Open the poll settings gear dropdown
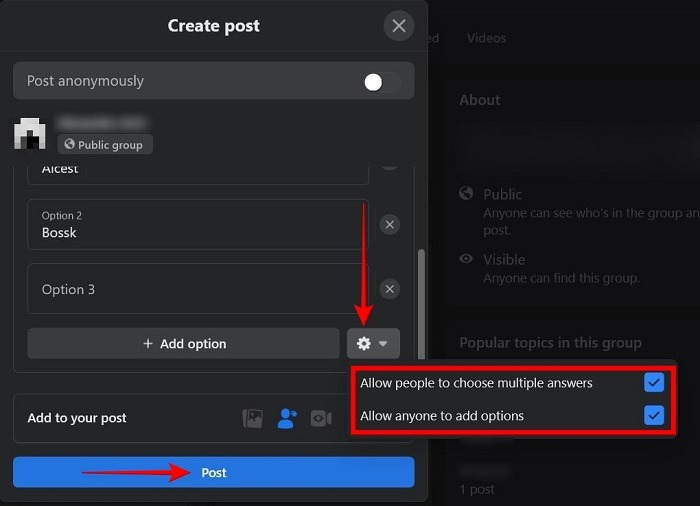Viewport: 700px width, 506px height. coord(373,343)
